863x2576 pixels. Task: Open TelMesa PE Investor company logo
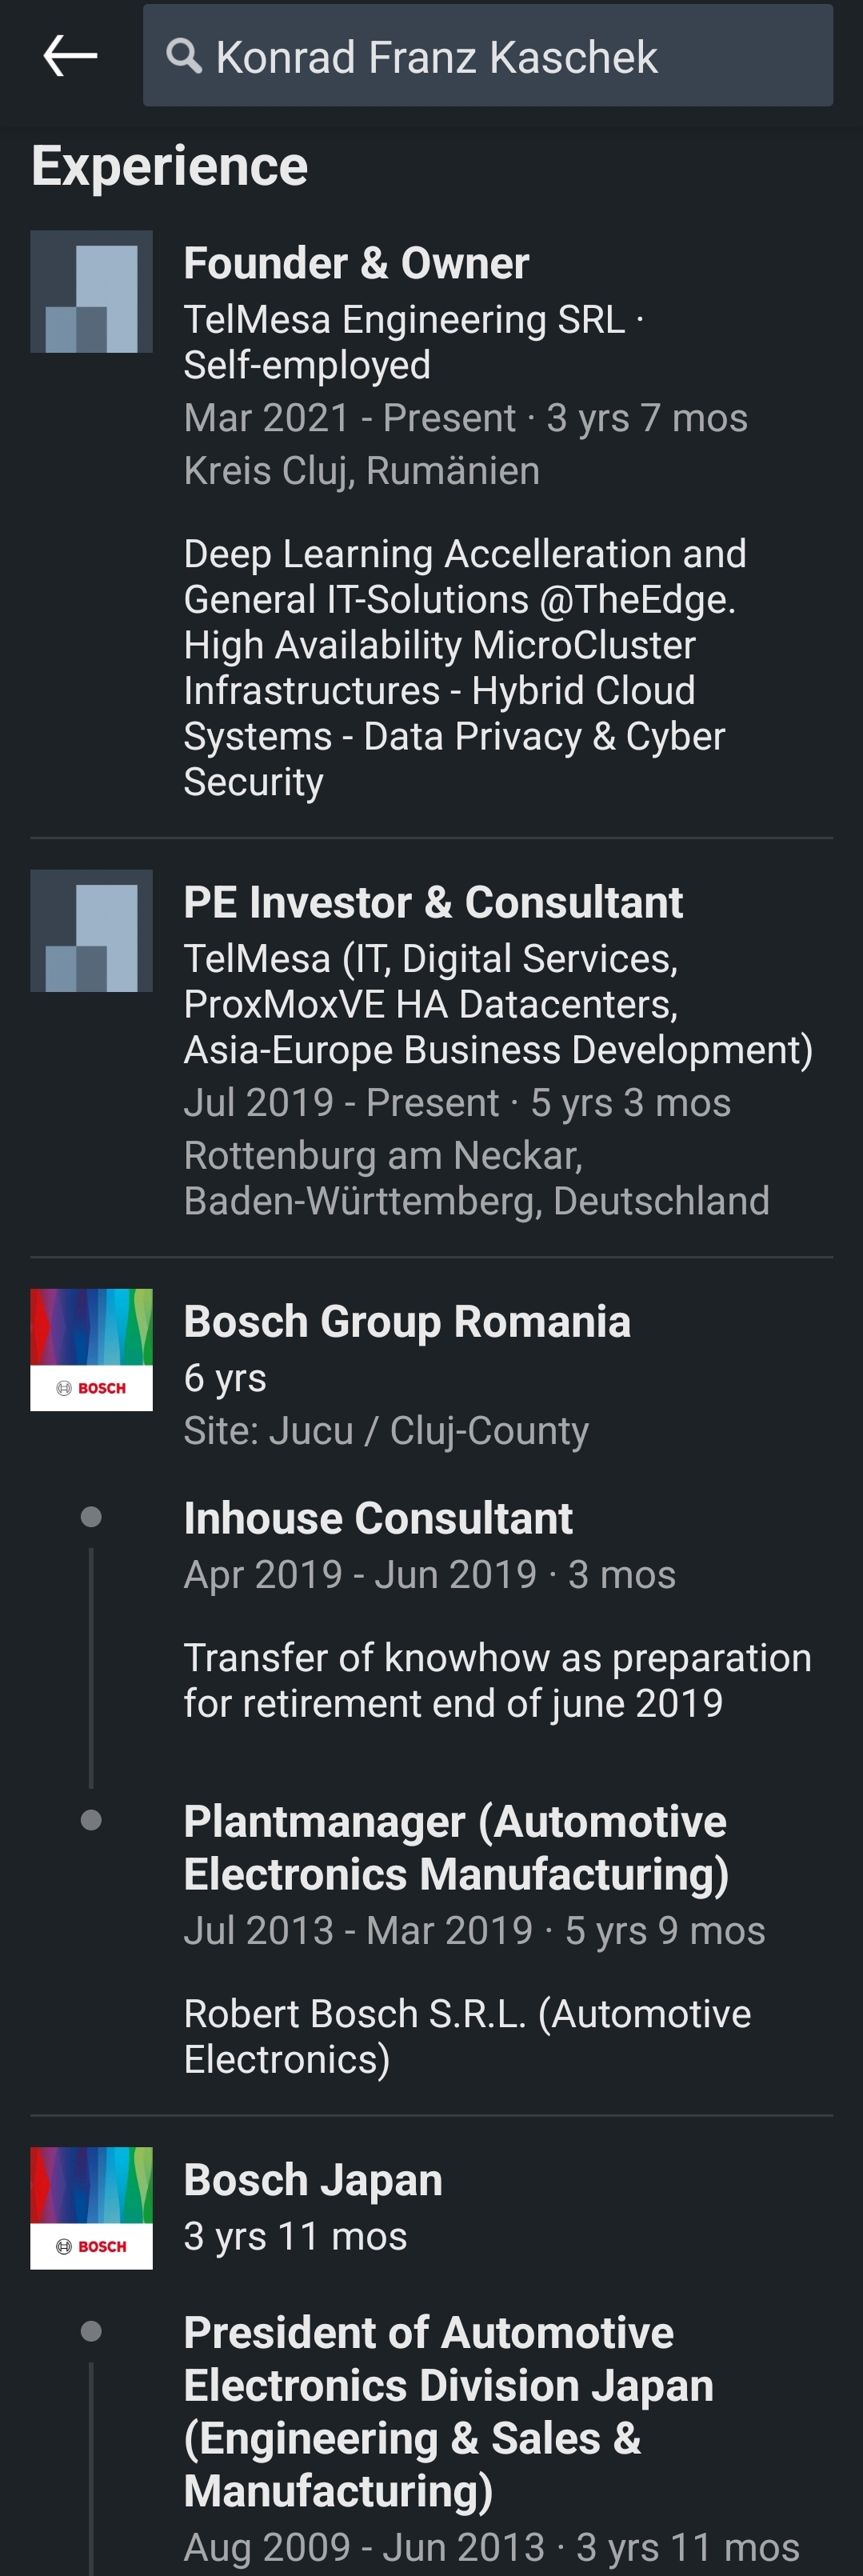pyautogui.click(x=91, y=931)
